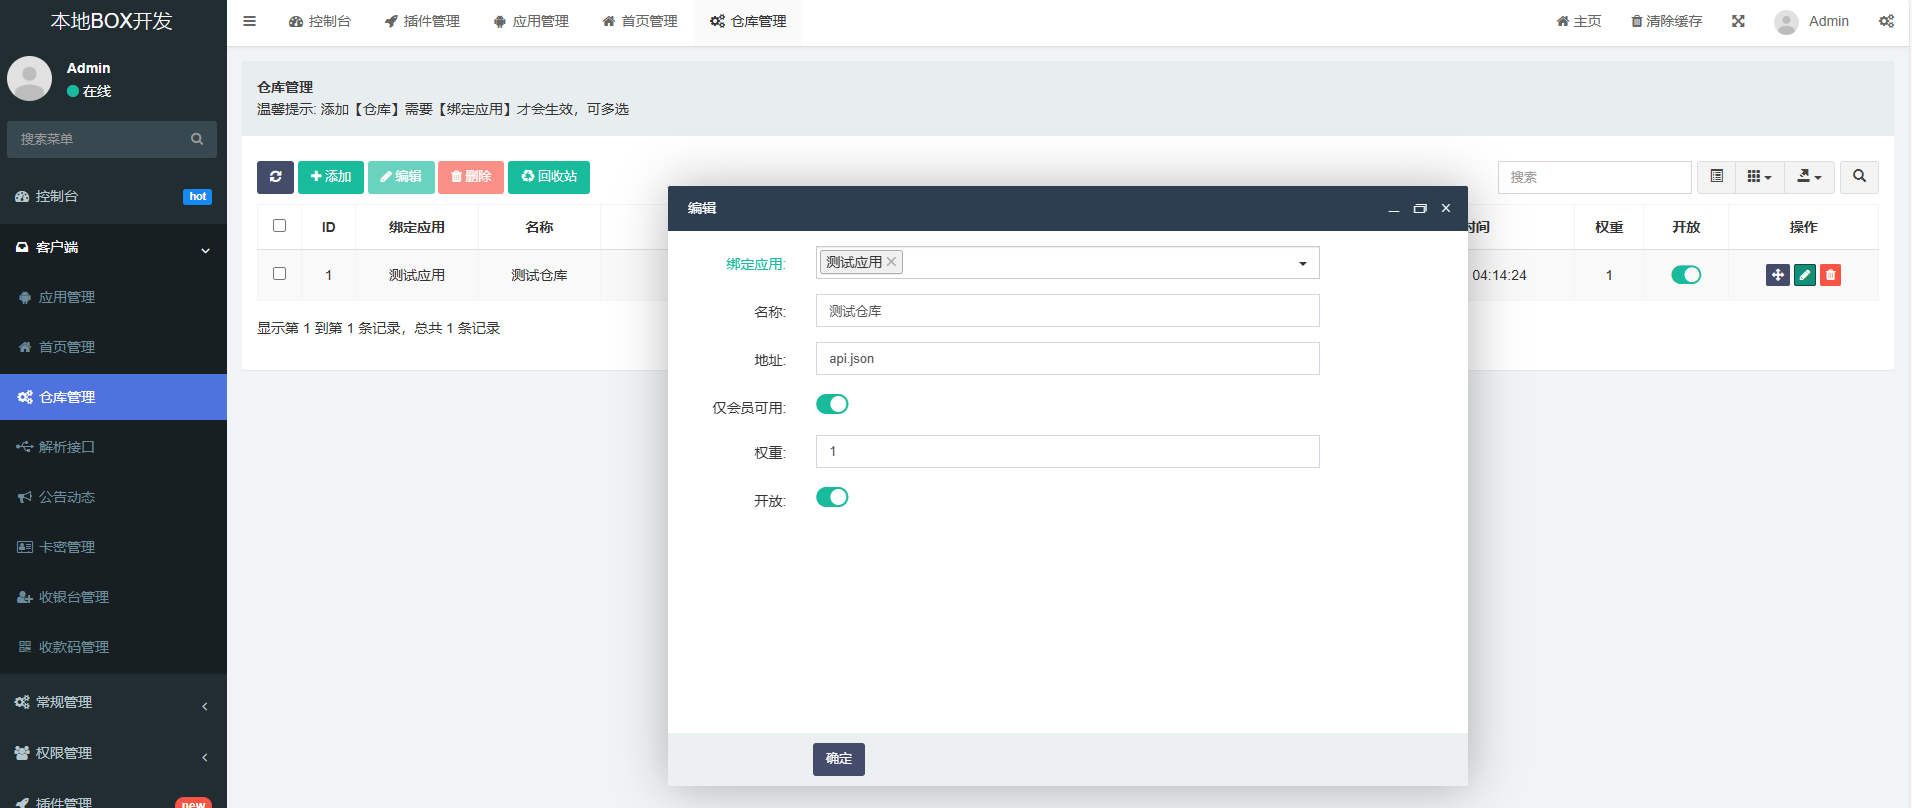Focus the 地址 input with api.json
The height and width of the screenshot is (808, 1912).
coord(1068,359)
